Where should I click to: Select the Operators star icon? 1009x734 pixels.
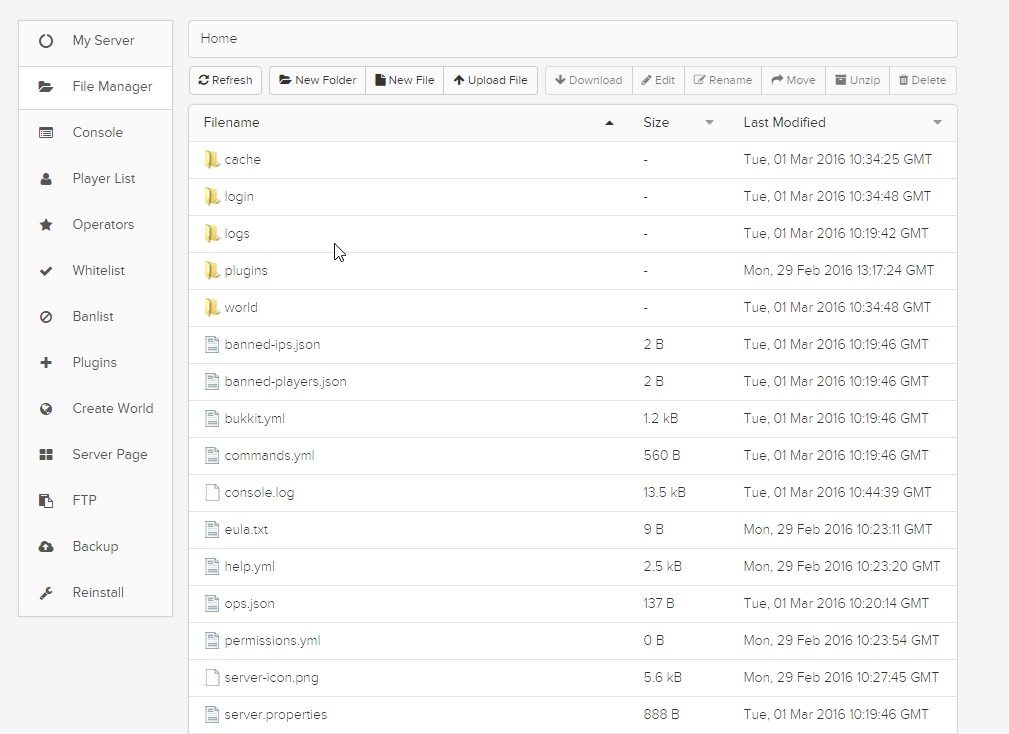tap(46, 225)
